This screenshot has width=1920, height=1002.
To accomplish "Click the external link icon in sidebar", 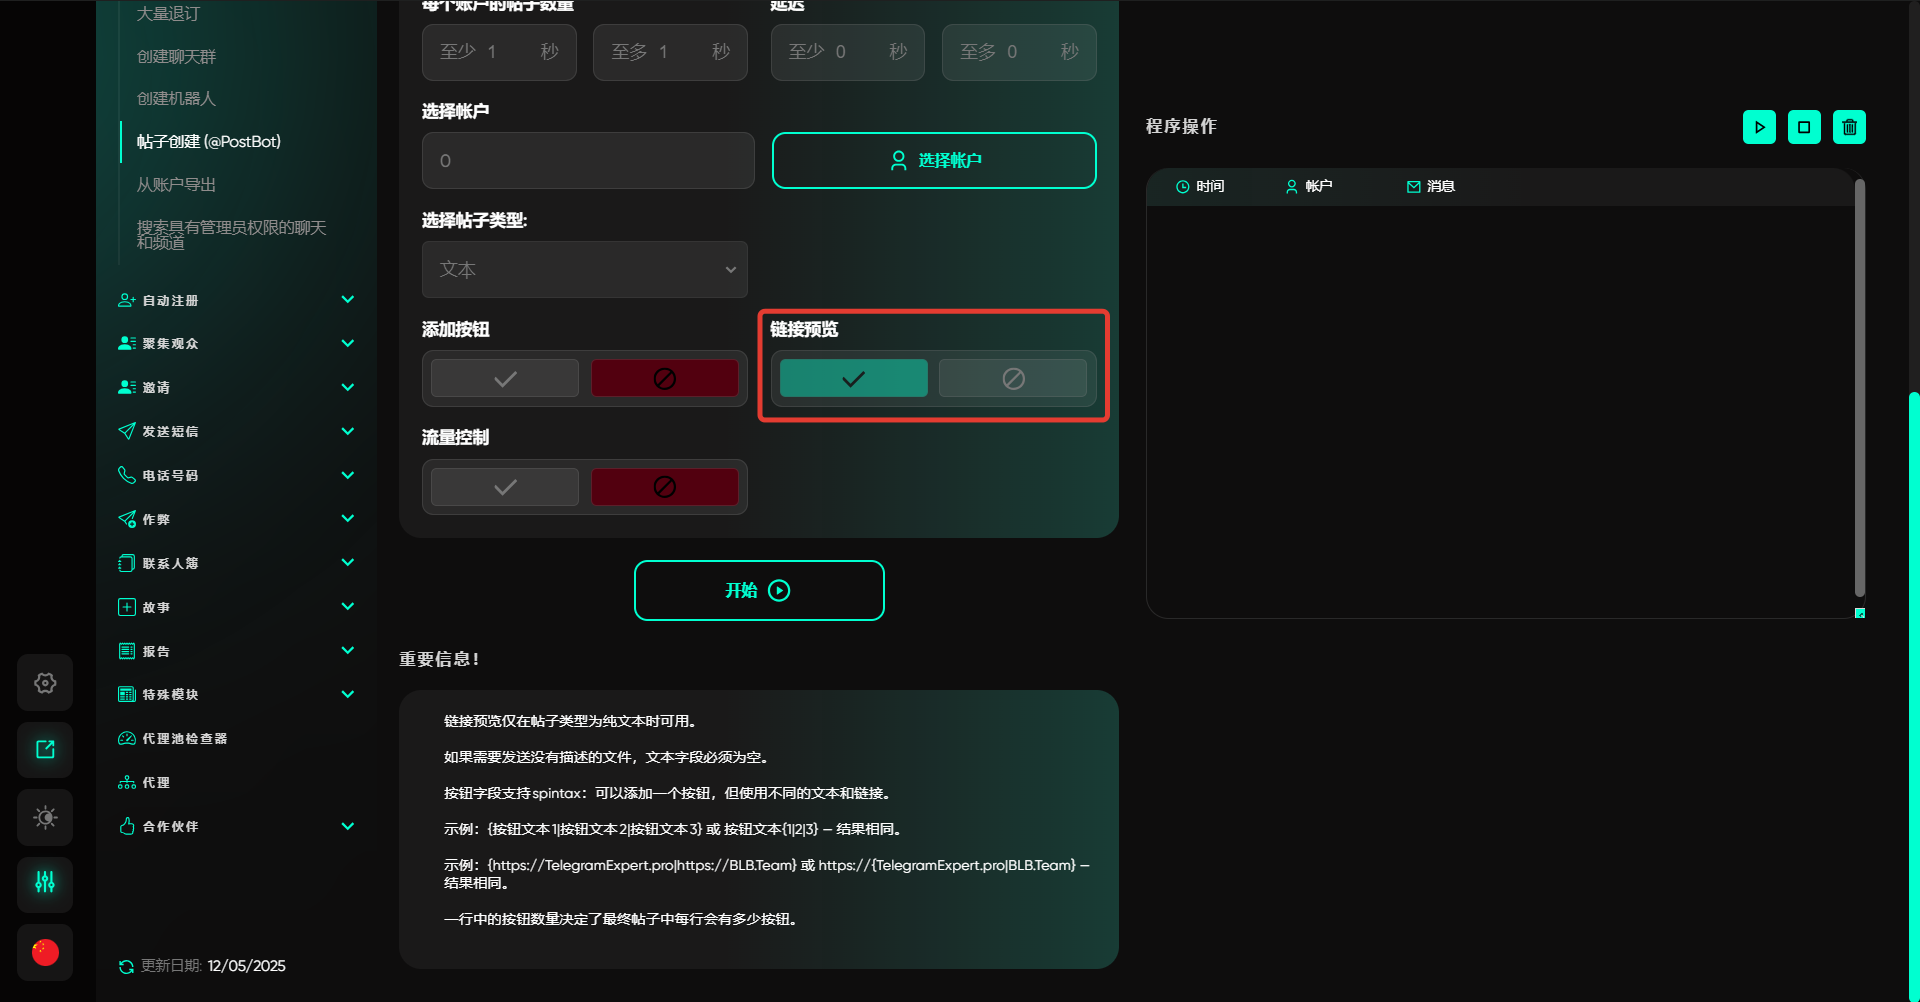I will point(45,750).
